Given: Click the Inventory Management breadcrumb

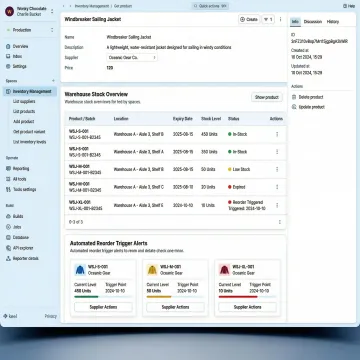Looking at the screenshot, I should (x=92, y=6).
